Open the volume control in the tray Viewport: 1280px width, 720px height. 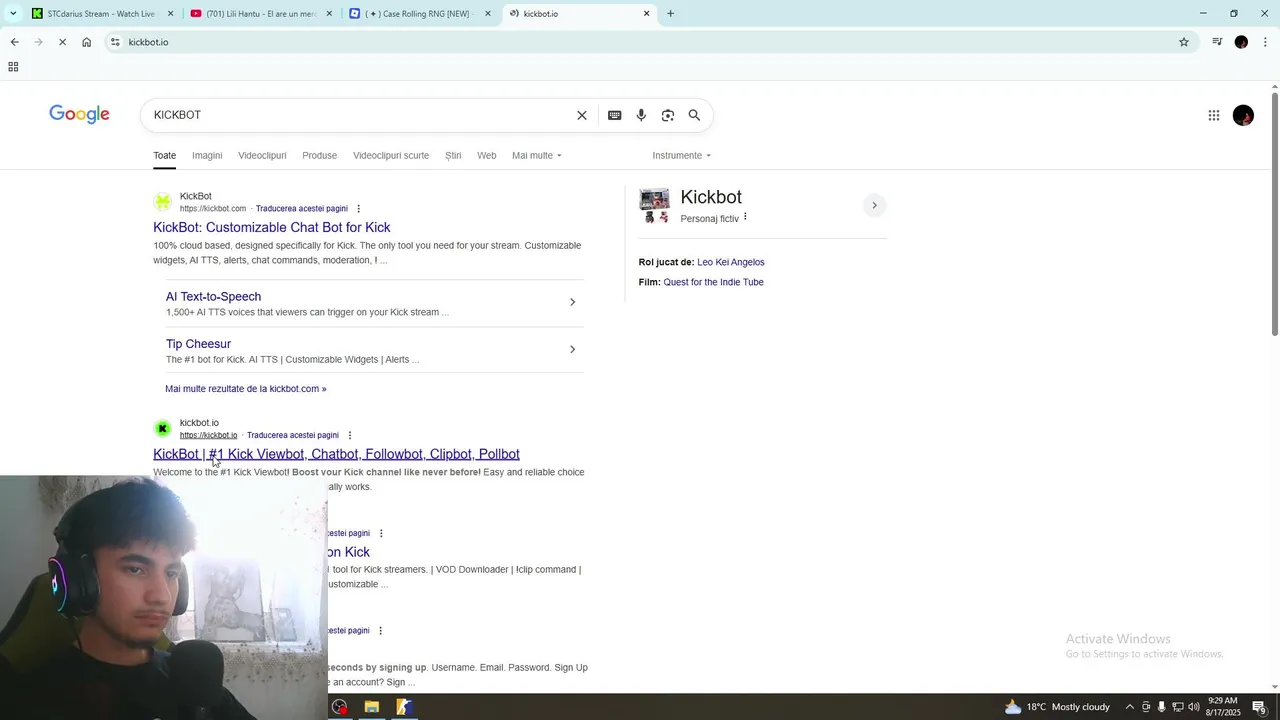point(1194,707)
